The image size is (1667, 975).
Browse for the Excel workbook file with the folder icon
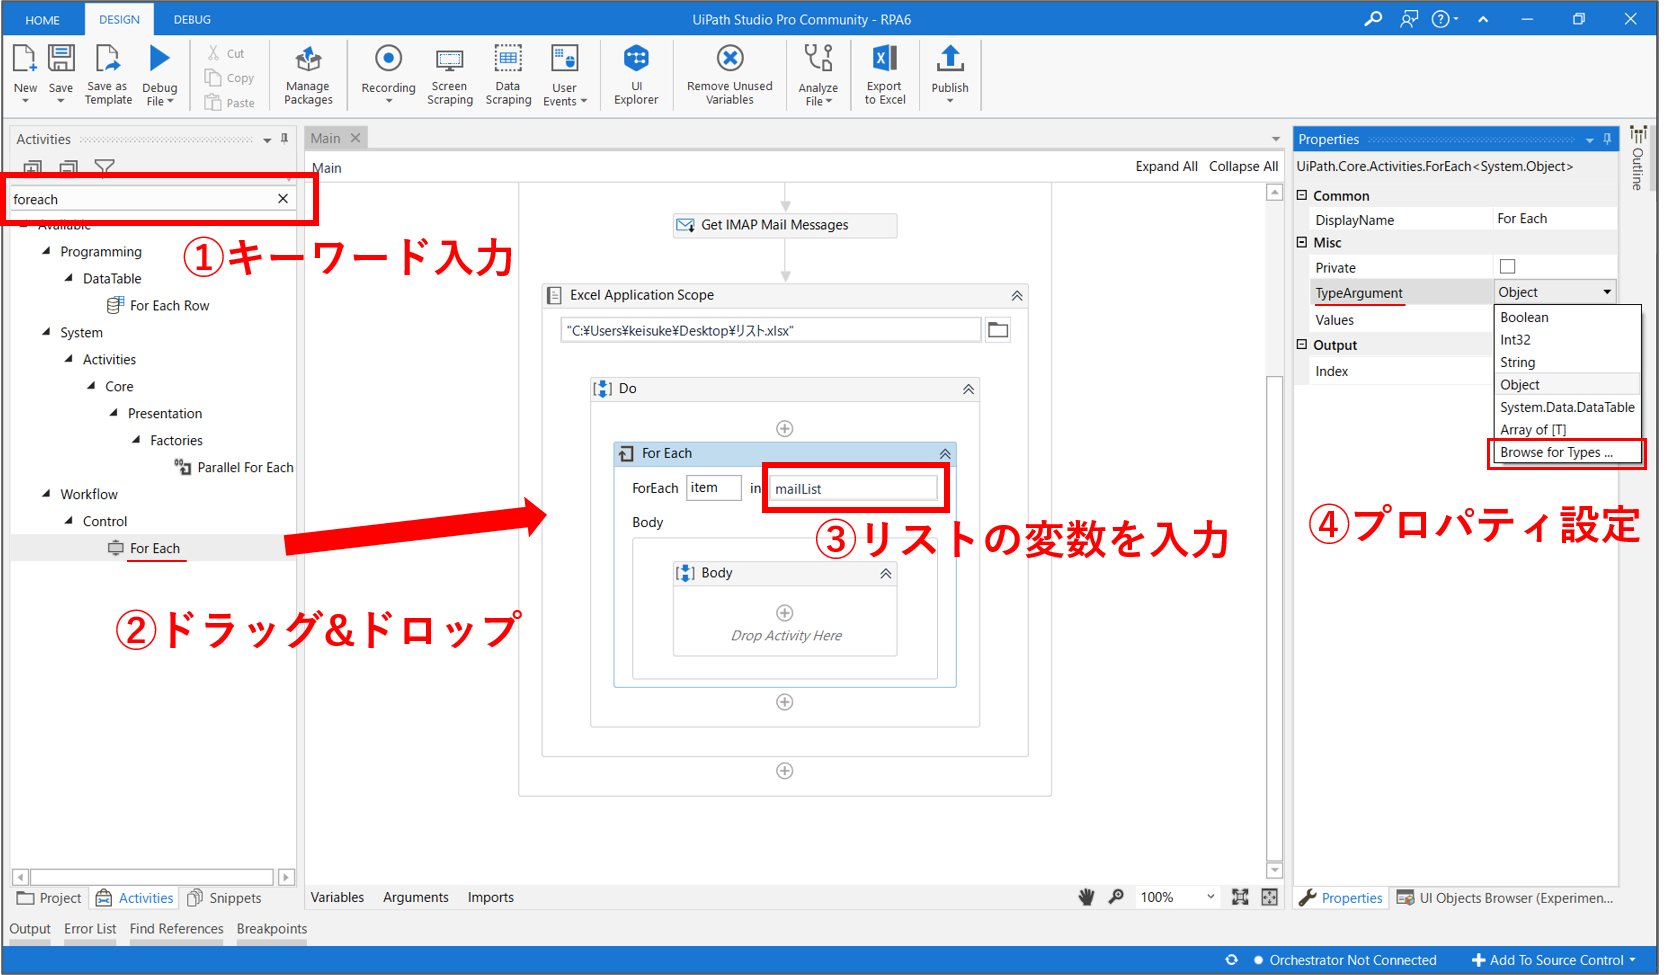coord(998,330)
